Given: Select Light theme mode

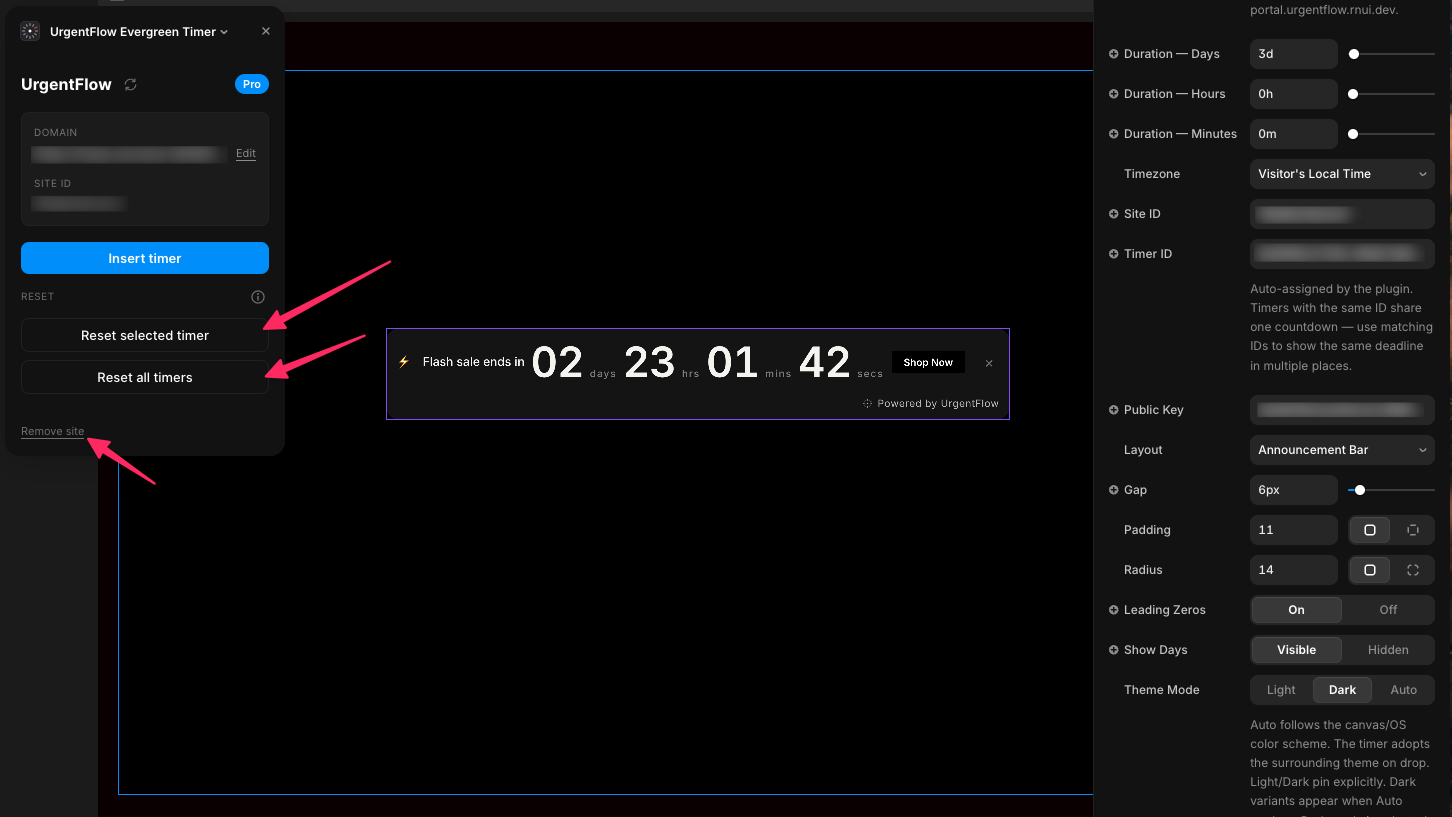Looking at the screenshot, I should pyautogui.click(x=1281, y=690).
